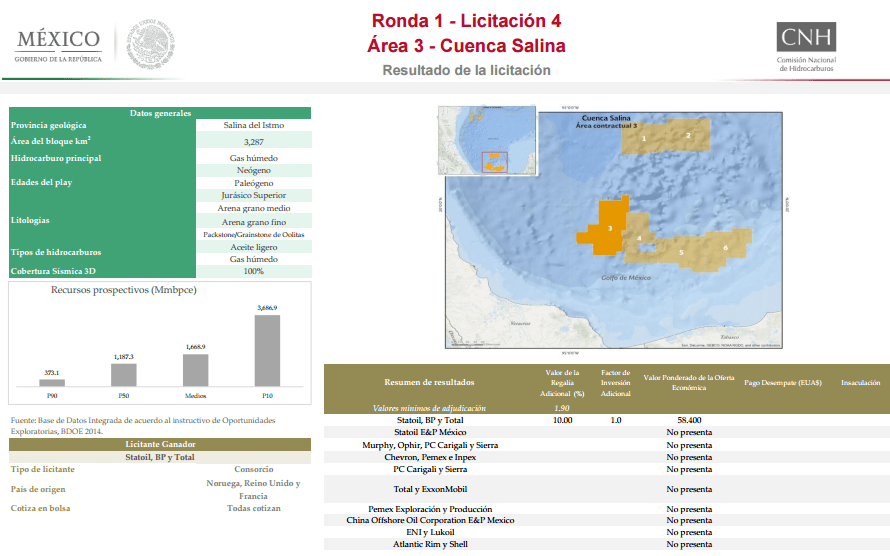Click the 'Consorcio' value

(x=254, y=469)
